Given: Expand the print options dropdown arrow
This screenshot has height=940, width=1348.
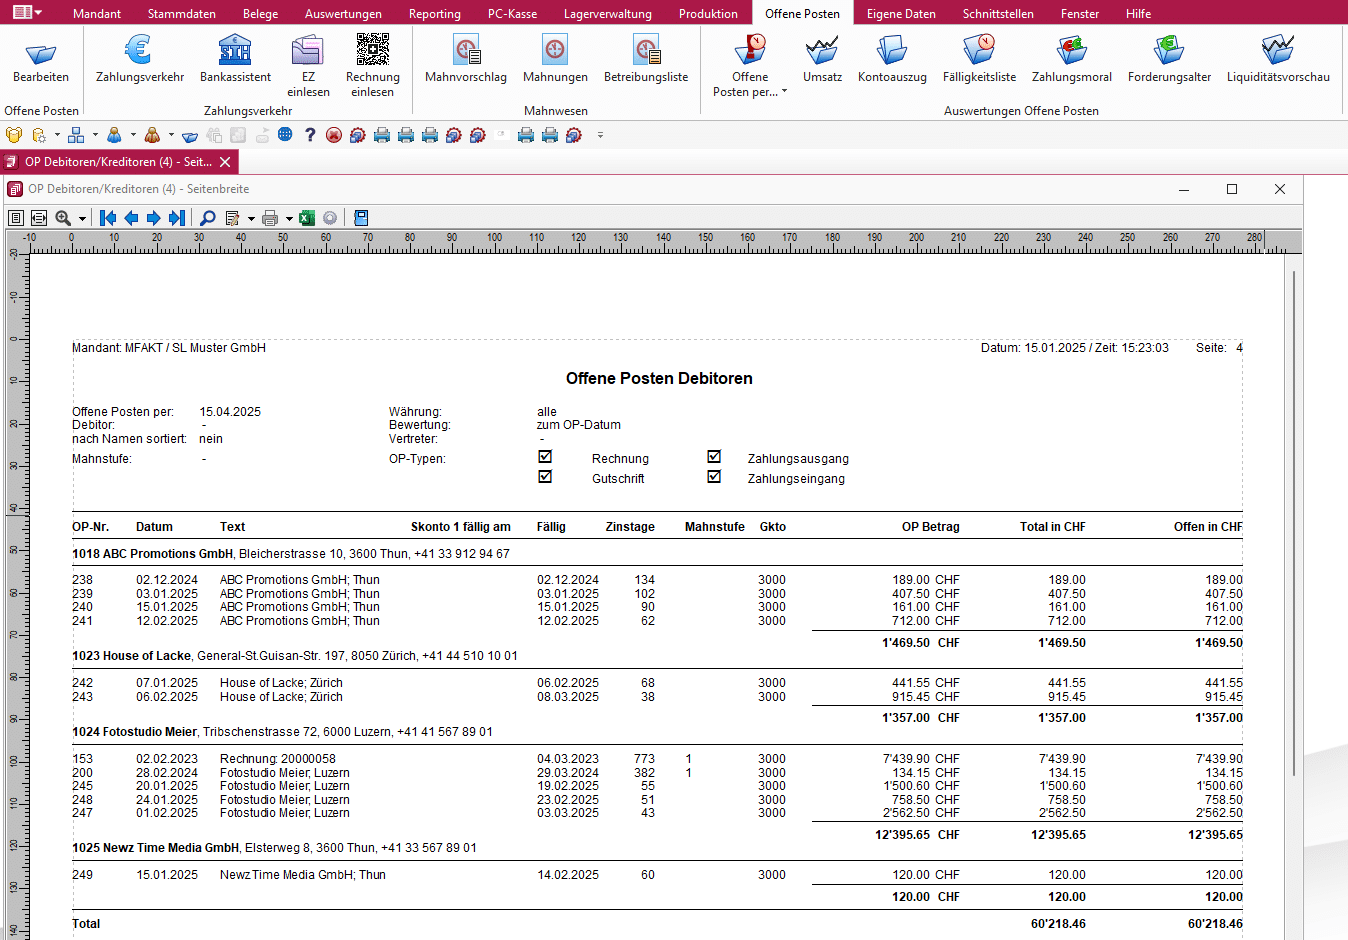Looking at the screenshot, I should click(289, 219).
